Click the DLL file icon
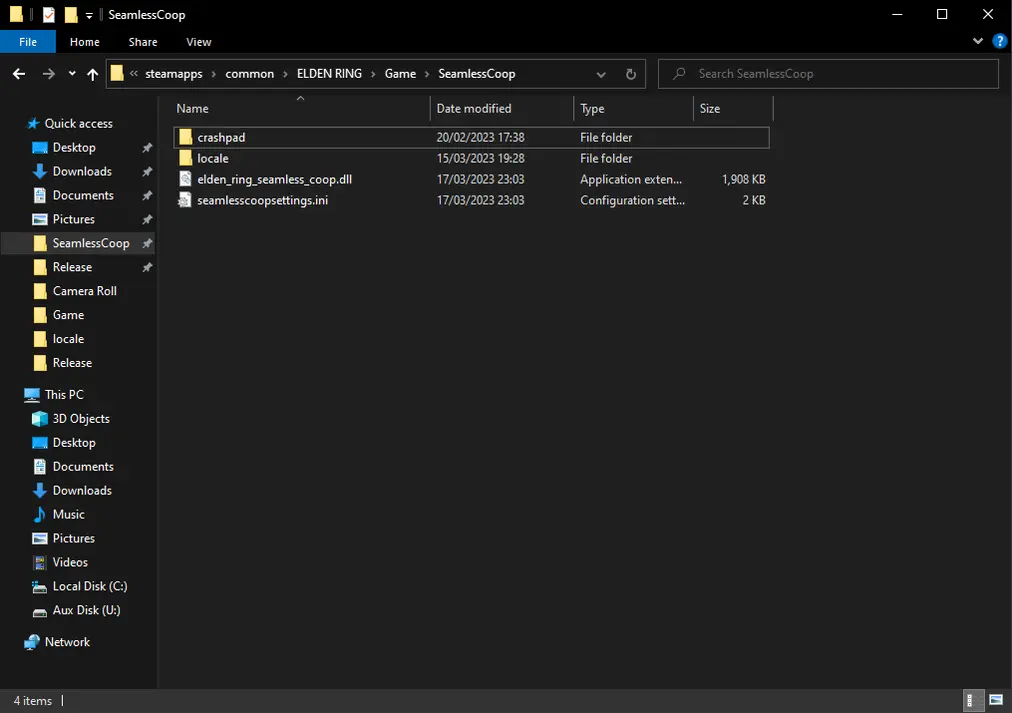This screenshot has width=1012, height=713. (x=185, y=179)
